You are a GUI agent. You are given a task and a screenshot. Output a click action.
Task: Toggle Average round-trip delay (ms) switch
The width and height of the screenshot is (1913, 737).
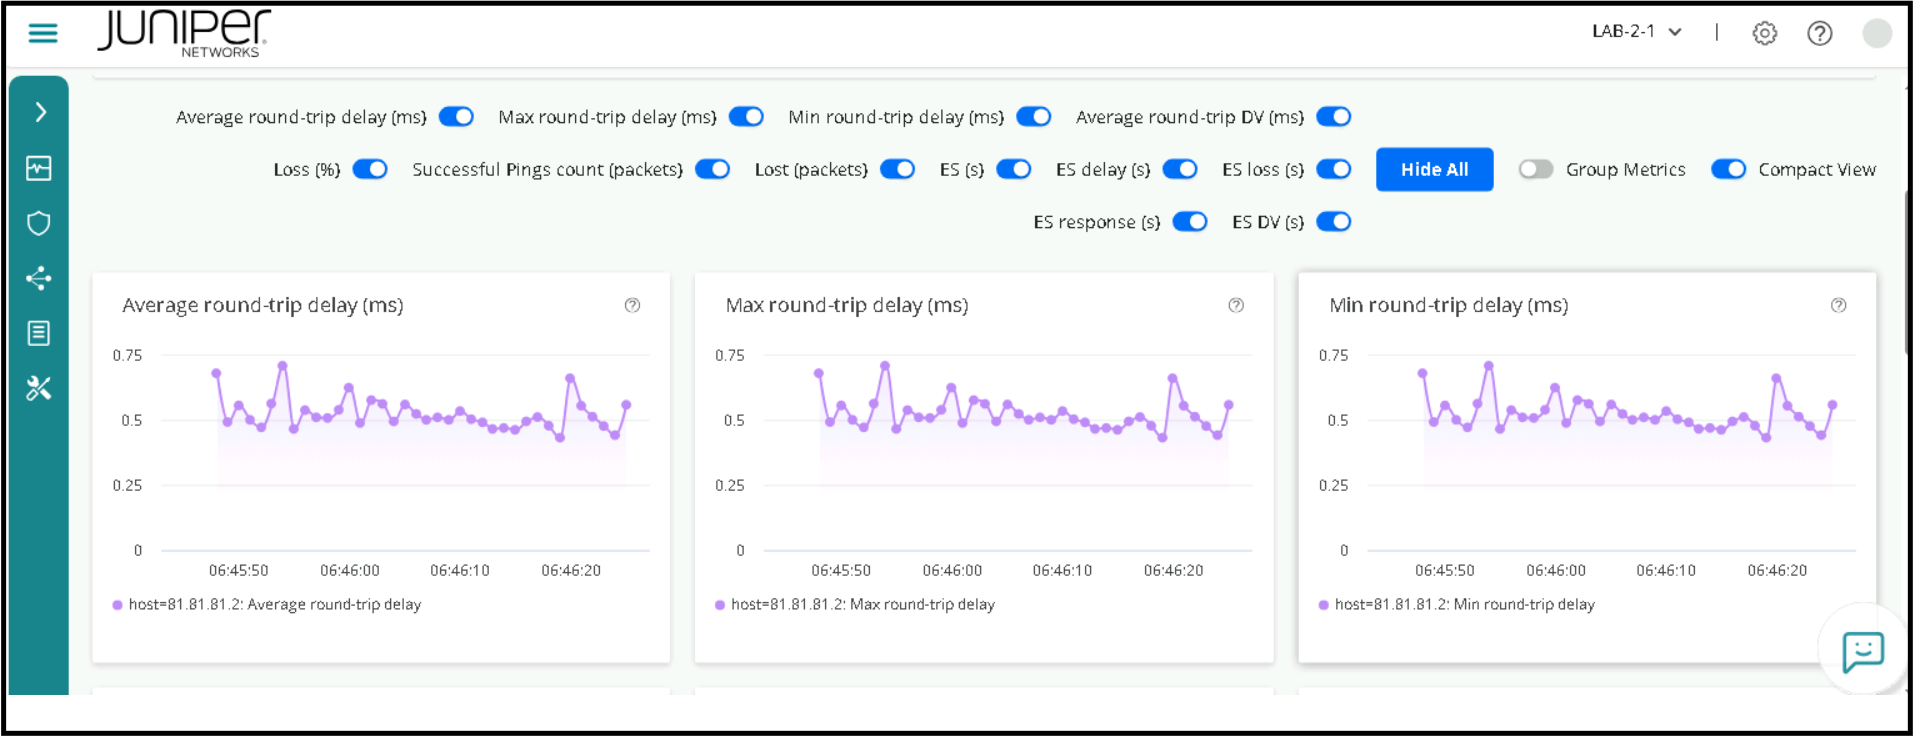(456, 117)
